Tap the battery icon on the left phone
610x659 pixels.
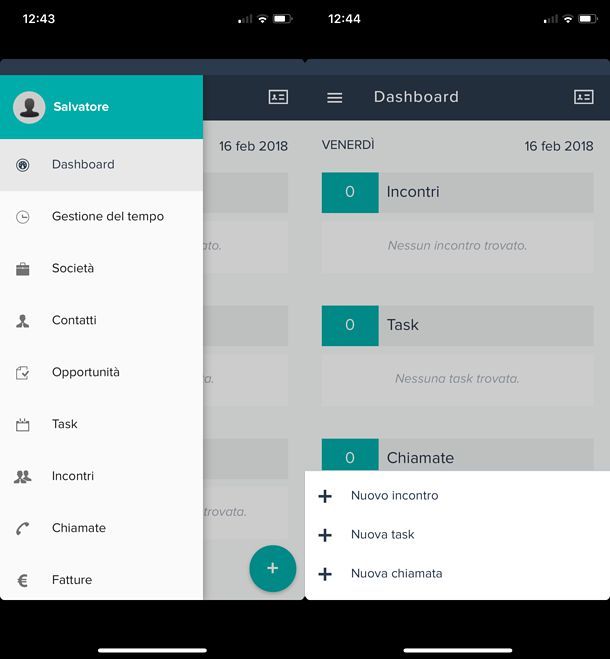(283, 19)
